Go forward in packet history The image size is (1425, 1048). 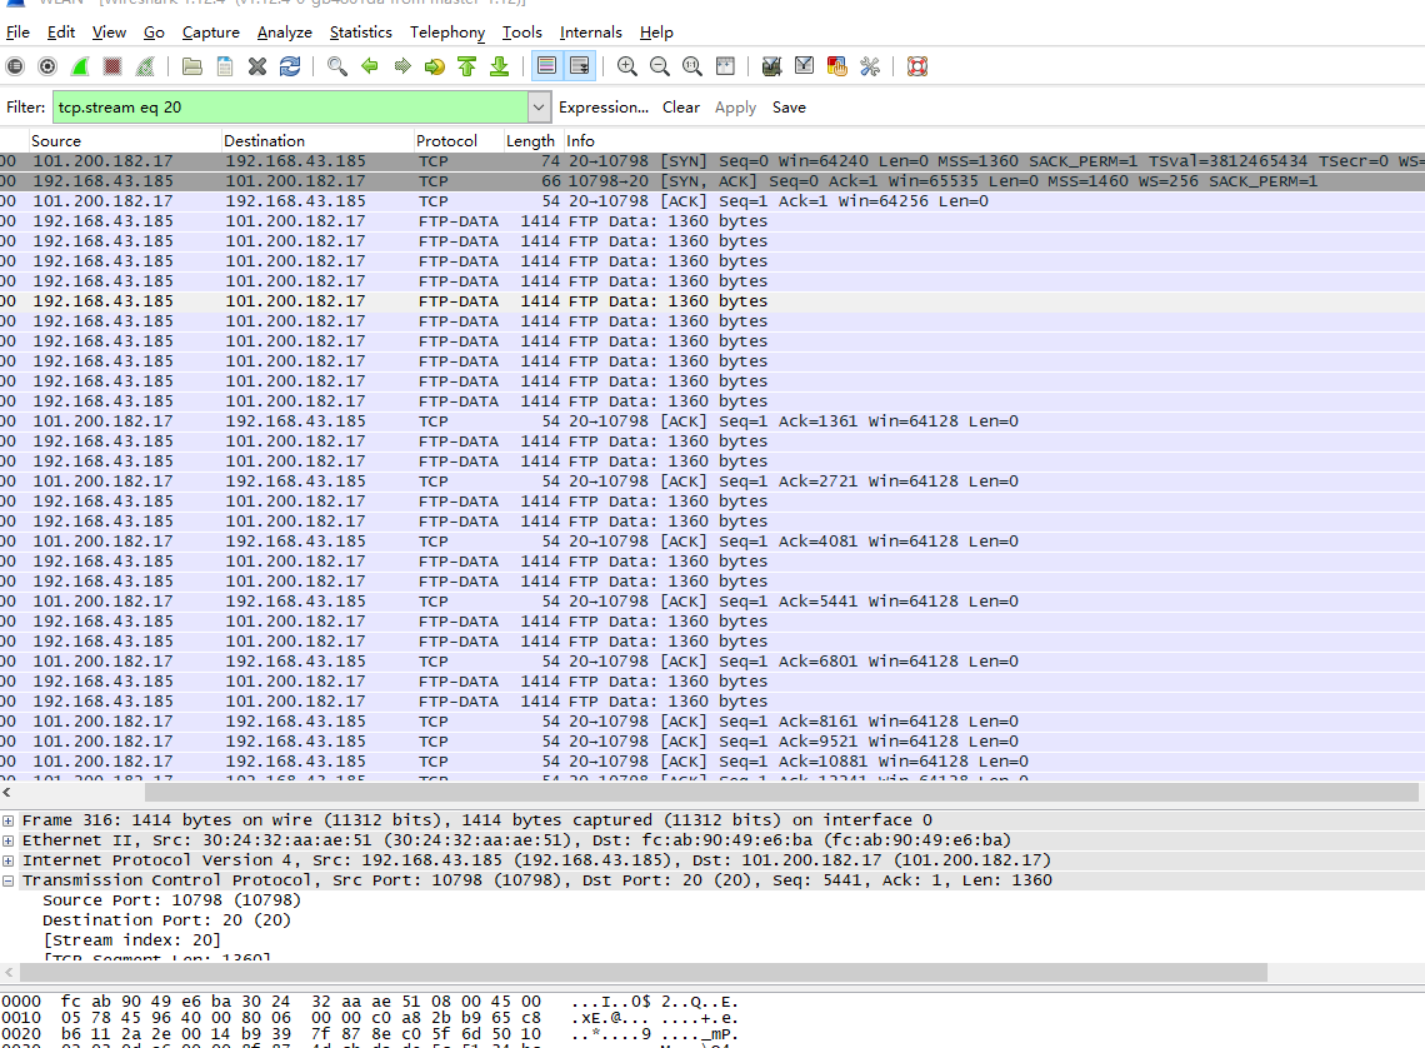[x=402, y=66]
